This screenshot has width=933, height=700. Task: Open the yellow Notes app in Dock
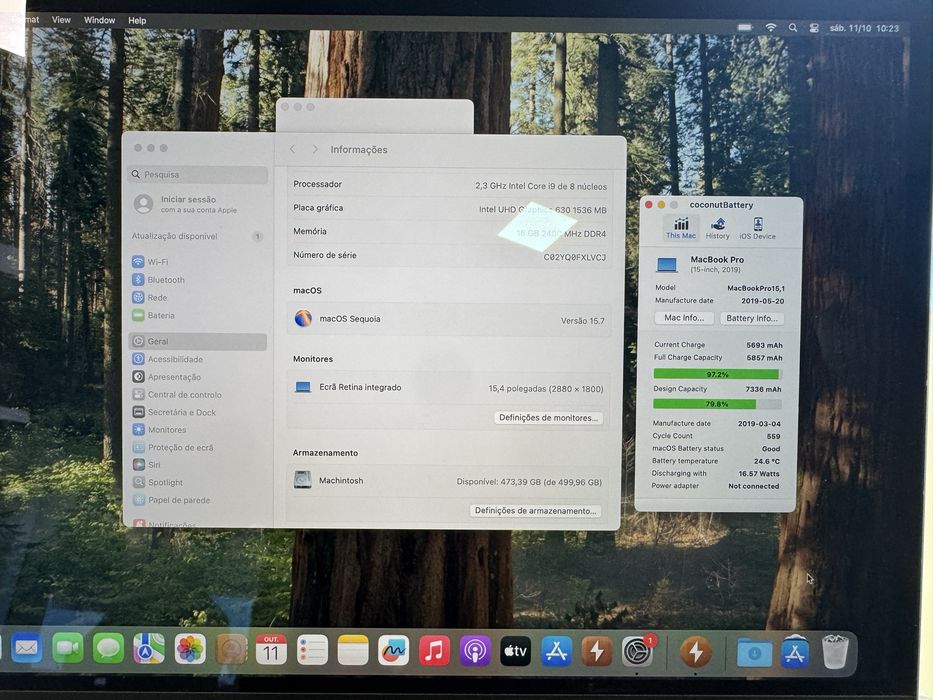click(x=353, y=650)
